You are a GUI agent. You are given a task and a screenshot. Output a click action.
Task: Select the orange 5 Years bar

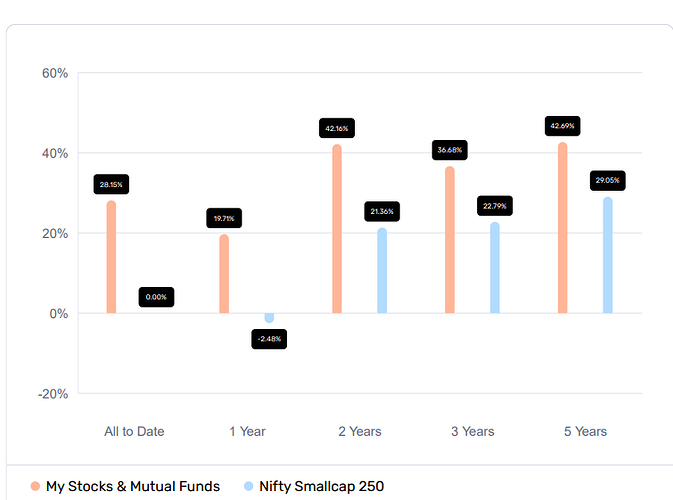(563, 228)
